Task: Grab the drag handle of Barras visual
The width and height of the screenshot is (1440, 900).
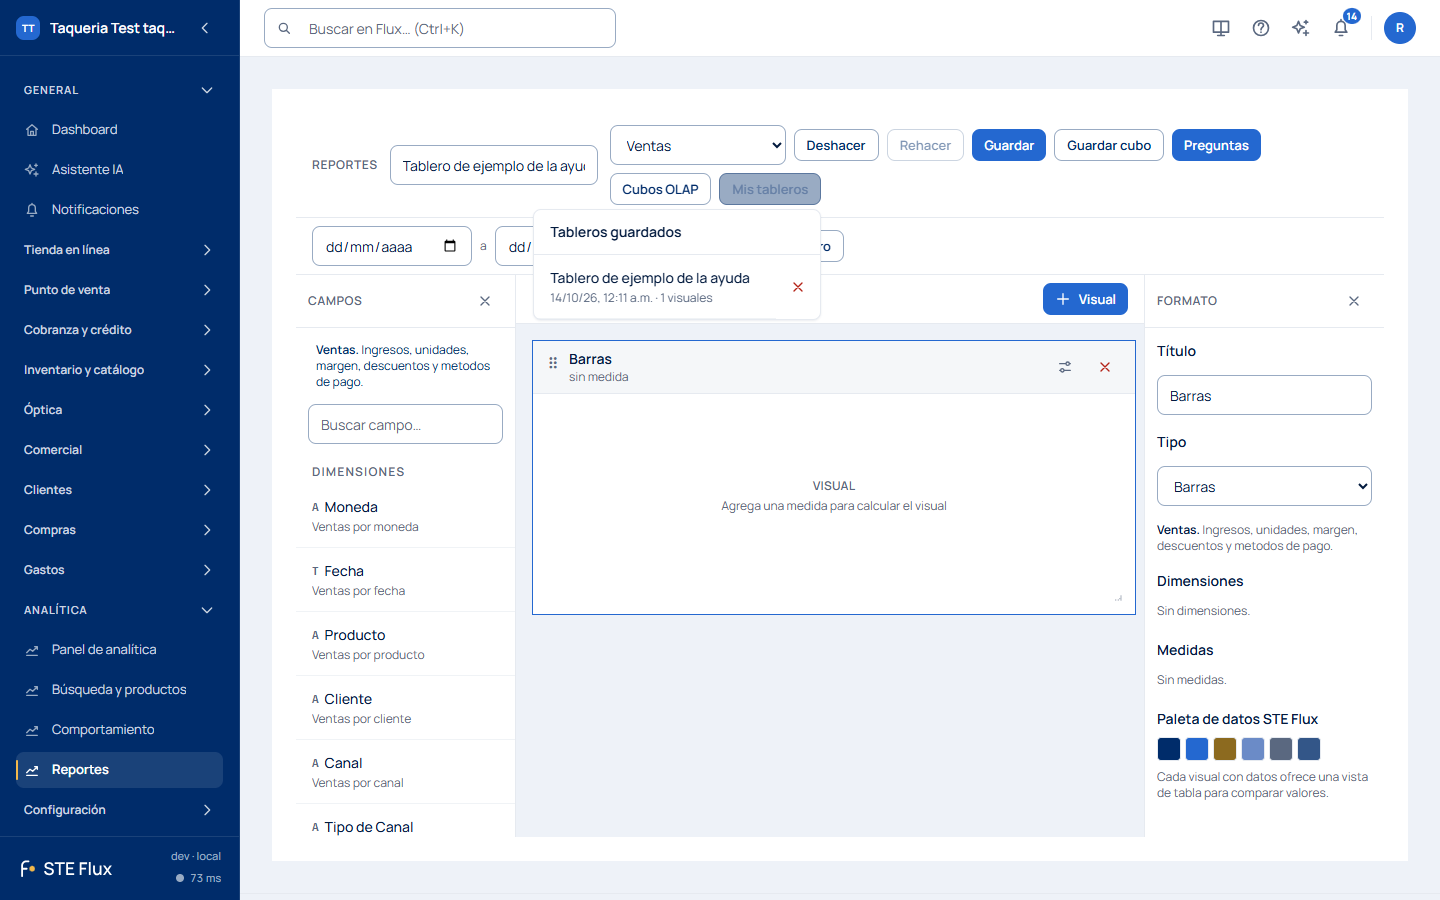Action: (553, 363)
